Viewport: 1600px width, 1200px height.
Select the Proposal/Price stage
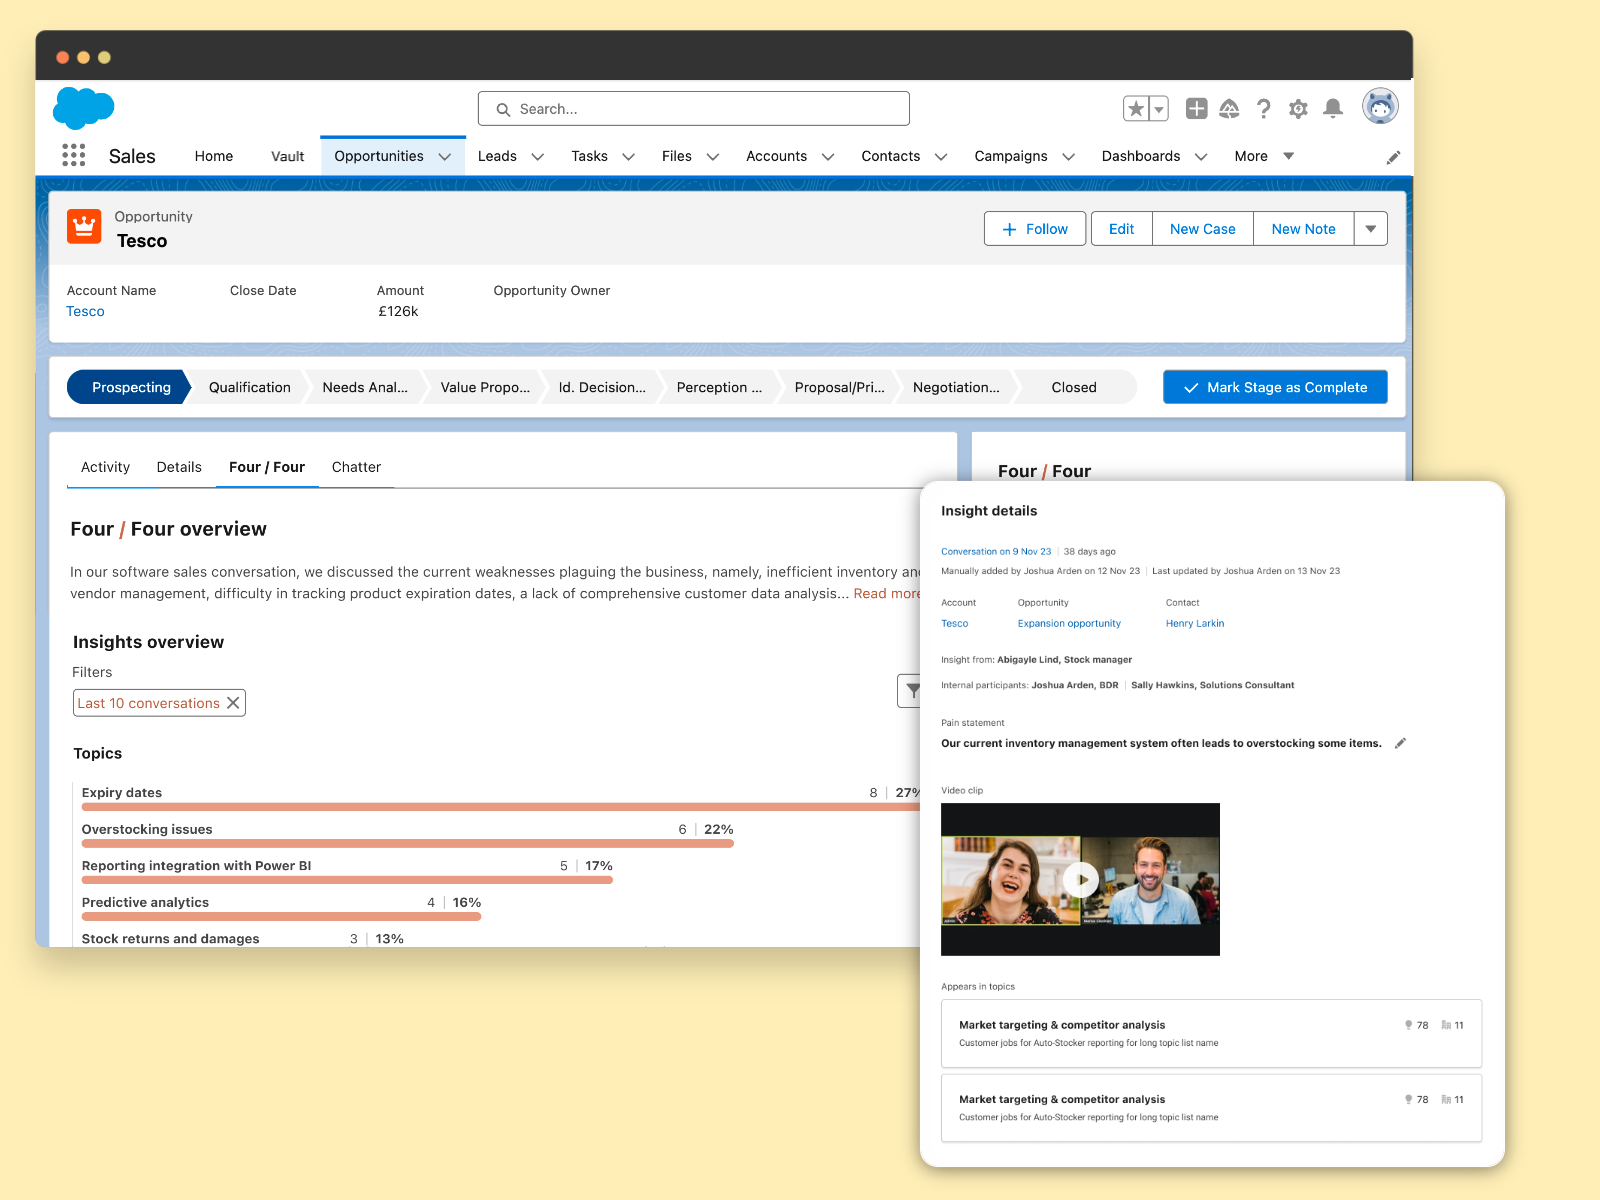839,387
